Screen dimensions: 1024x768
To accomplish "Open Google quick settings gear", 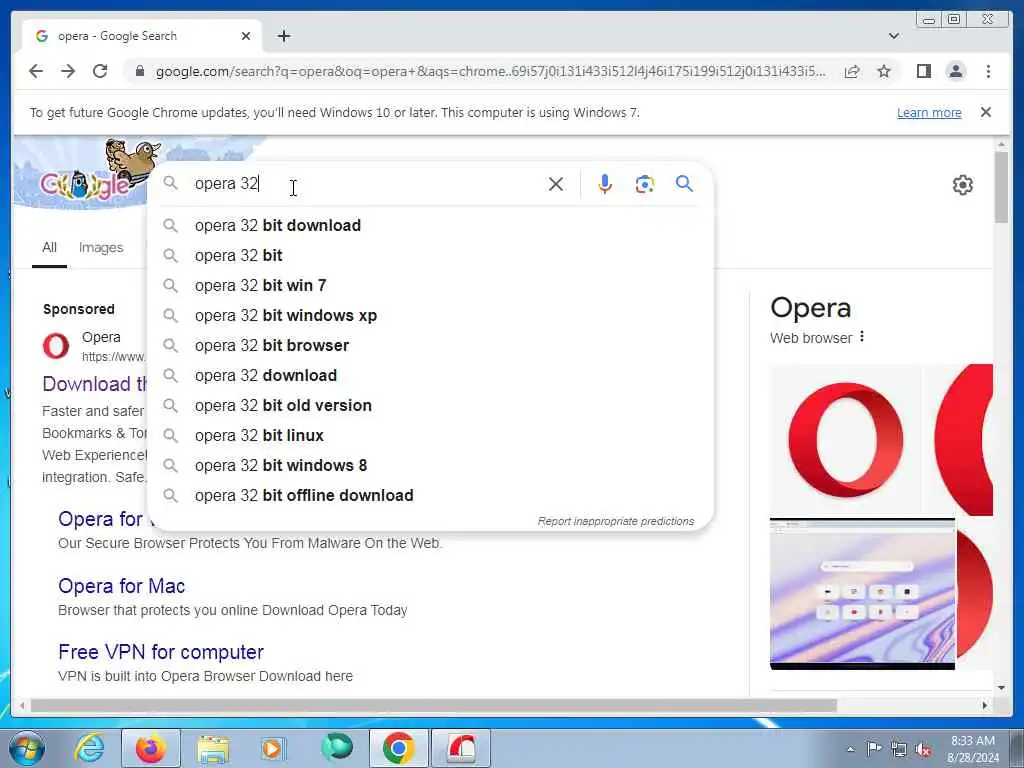I will [962, 185].
